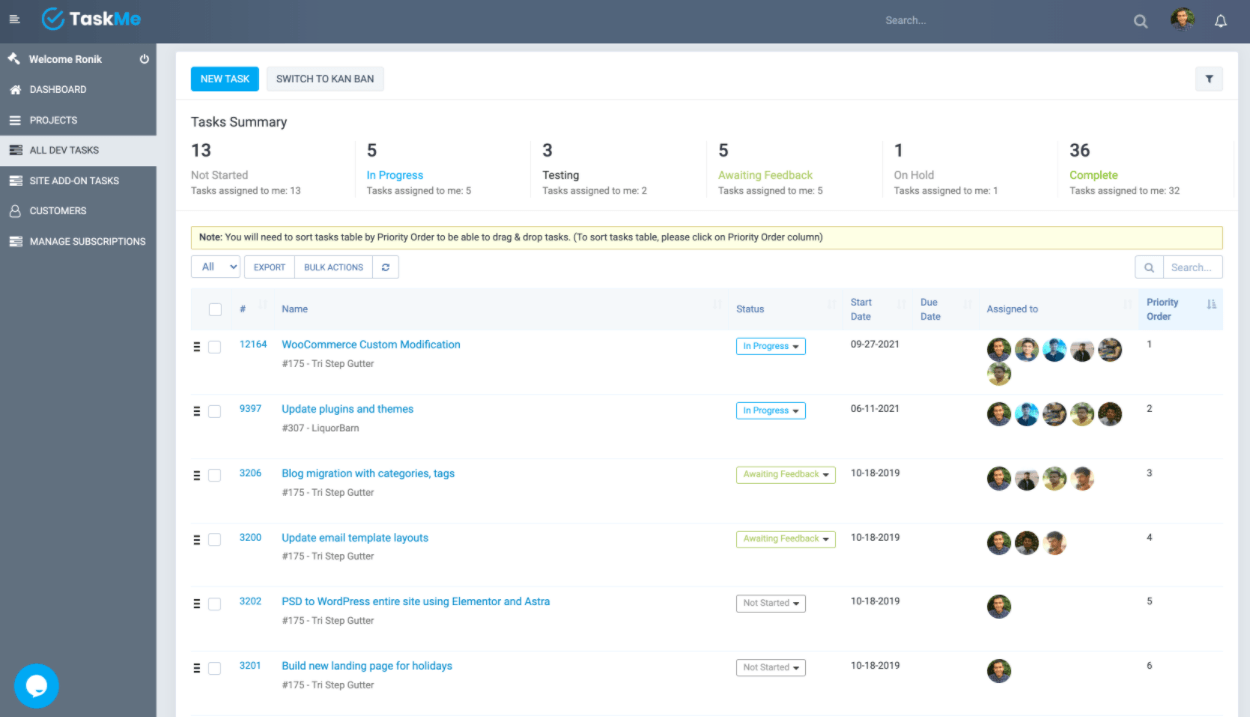This screenshot has height=717, width=1250.
Task: Open task number 3206 link
Action: (250, 473)
